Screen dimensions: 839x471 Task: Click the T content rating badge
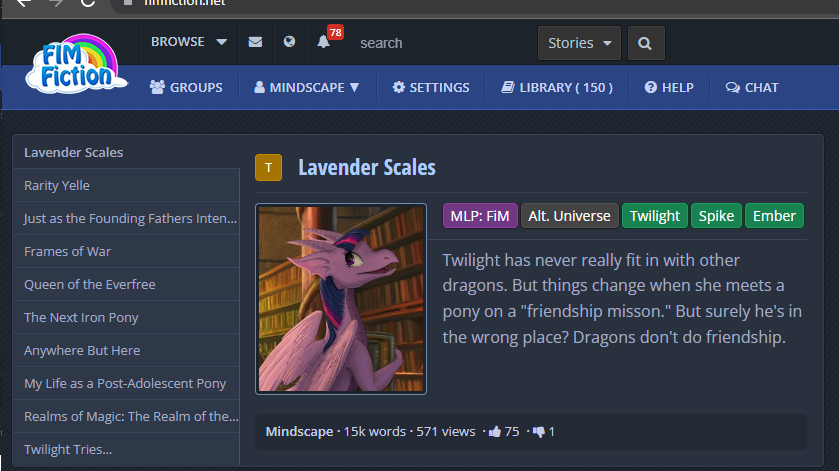(269, 168)
